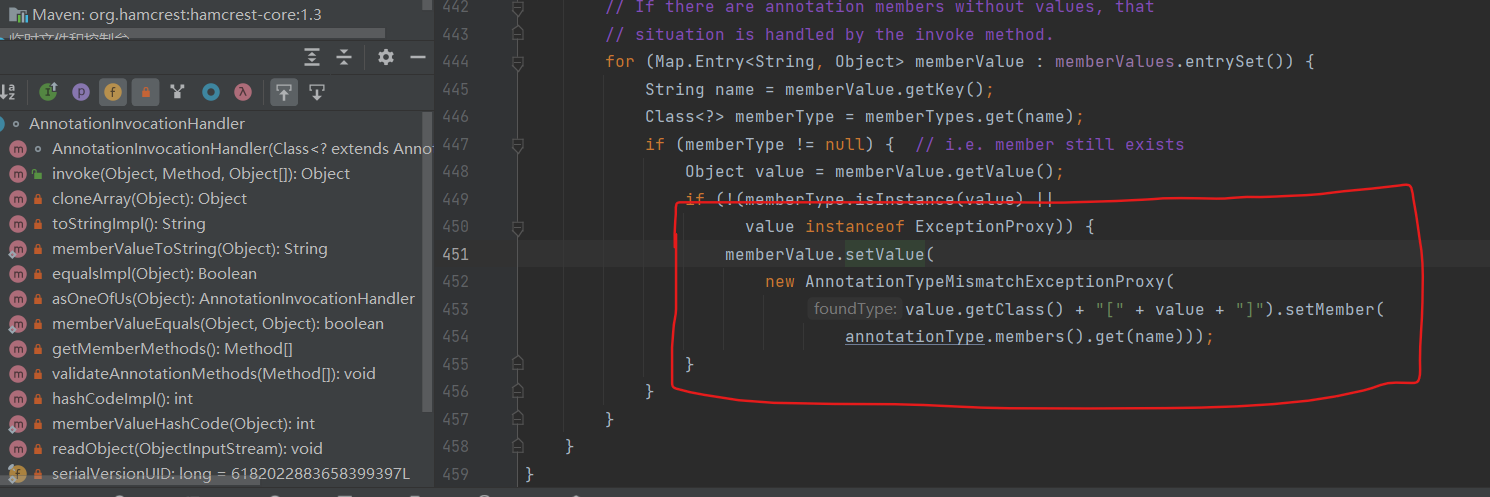Sort members alphabetically

click(x=8, y=92)
